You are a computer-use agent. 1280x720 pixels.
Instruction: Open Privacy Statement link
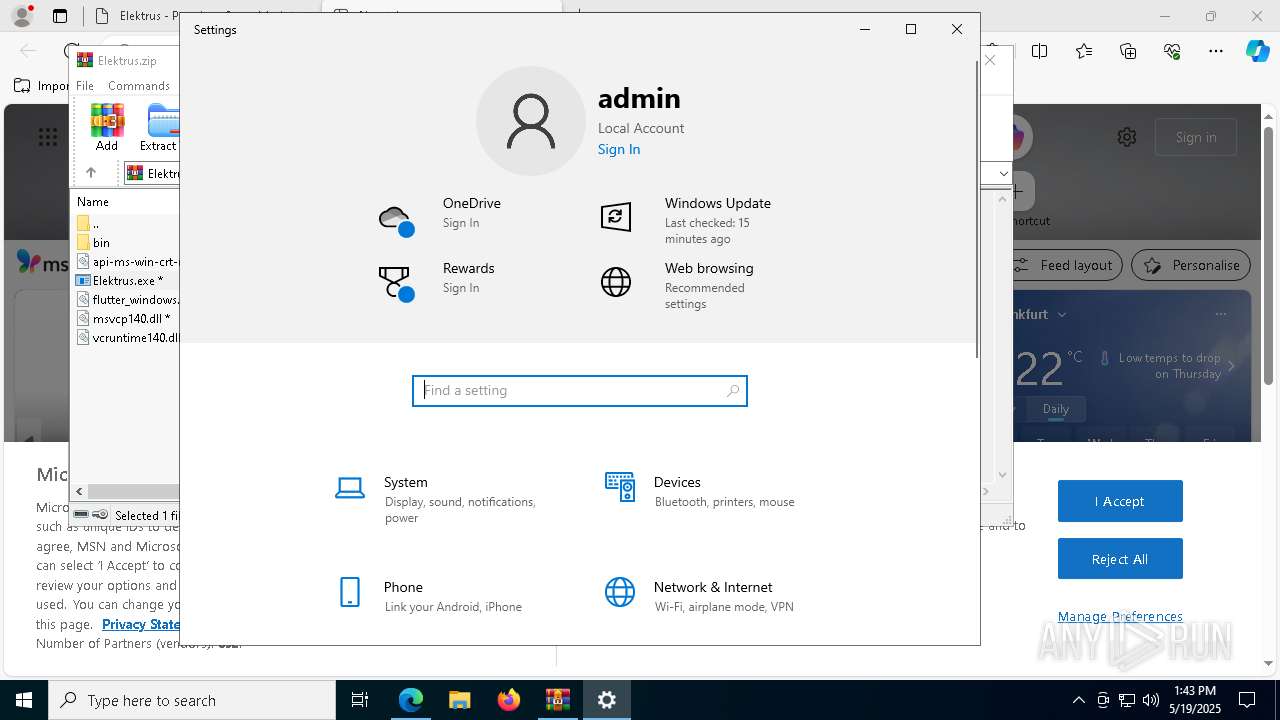tap(141, 624)
